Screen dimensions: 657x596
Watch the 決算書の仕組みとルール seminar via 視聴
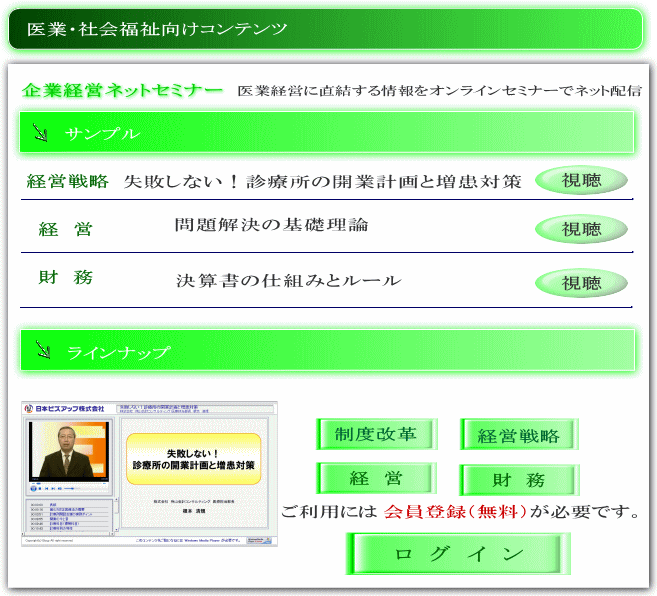[x=581, y=283]
